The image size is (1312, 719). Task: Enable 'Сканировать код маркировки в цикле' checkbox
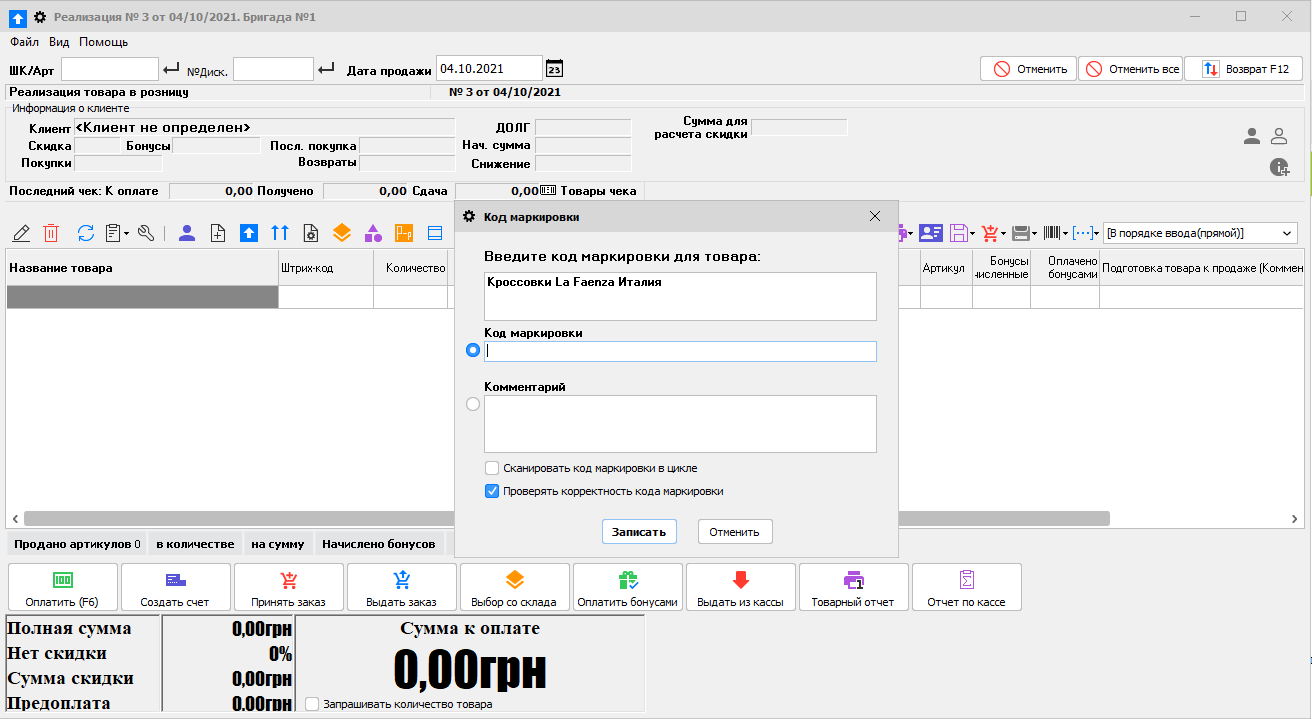coord(492,468)
